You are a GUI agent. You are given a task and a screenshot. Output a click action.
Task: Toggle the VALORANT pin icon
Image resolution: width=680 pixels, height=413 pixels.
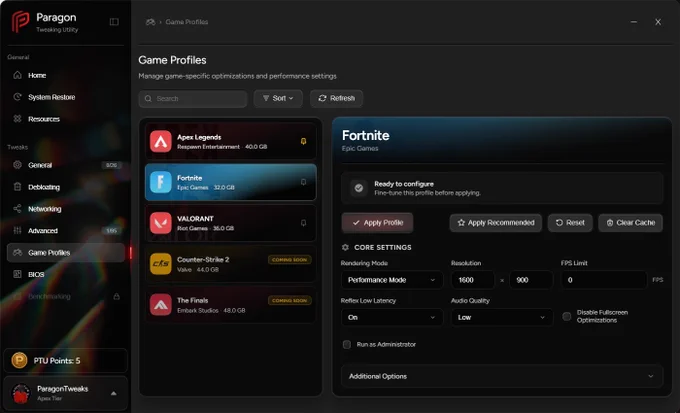click(304, 223)
